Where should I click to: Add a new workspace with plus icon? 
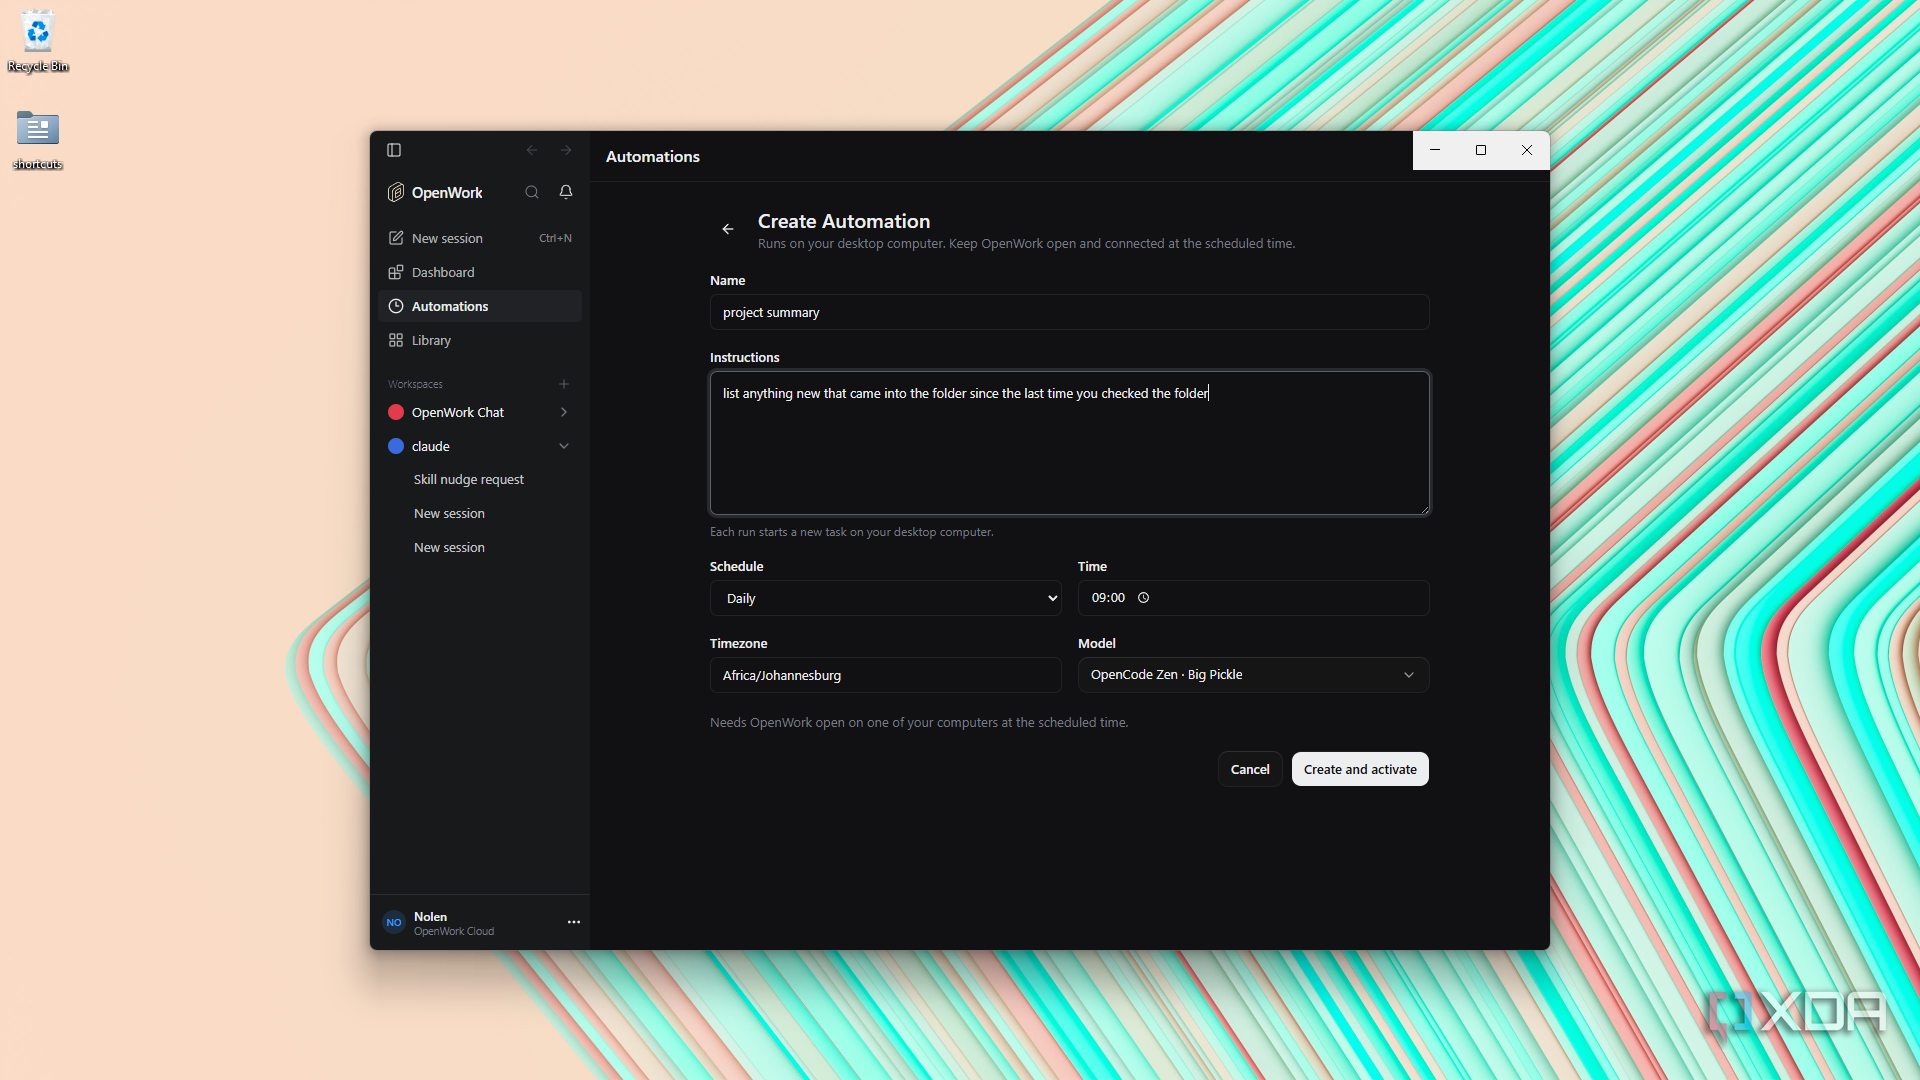point(564,384)
